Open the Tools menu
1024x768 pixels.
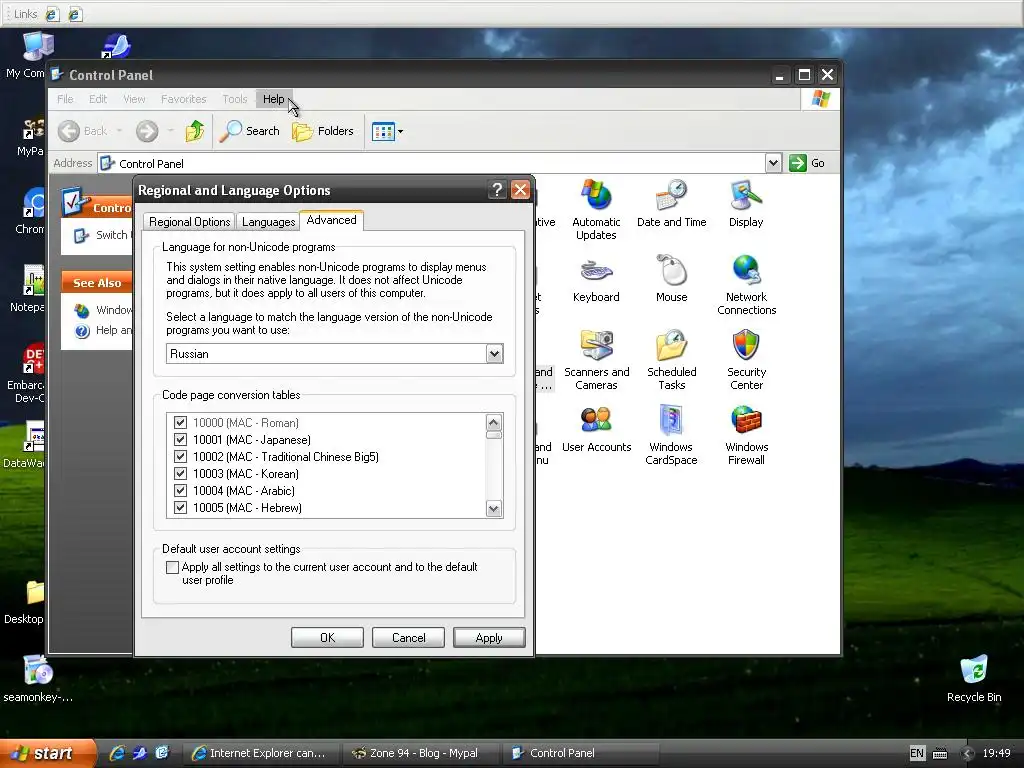click(234, 99)
